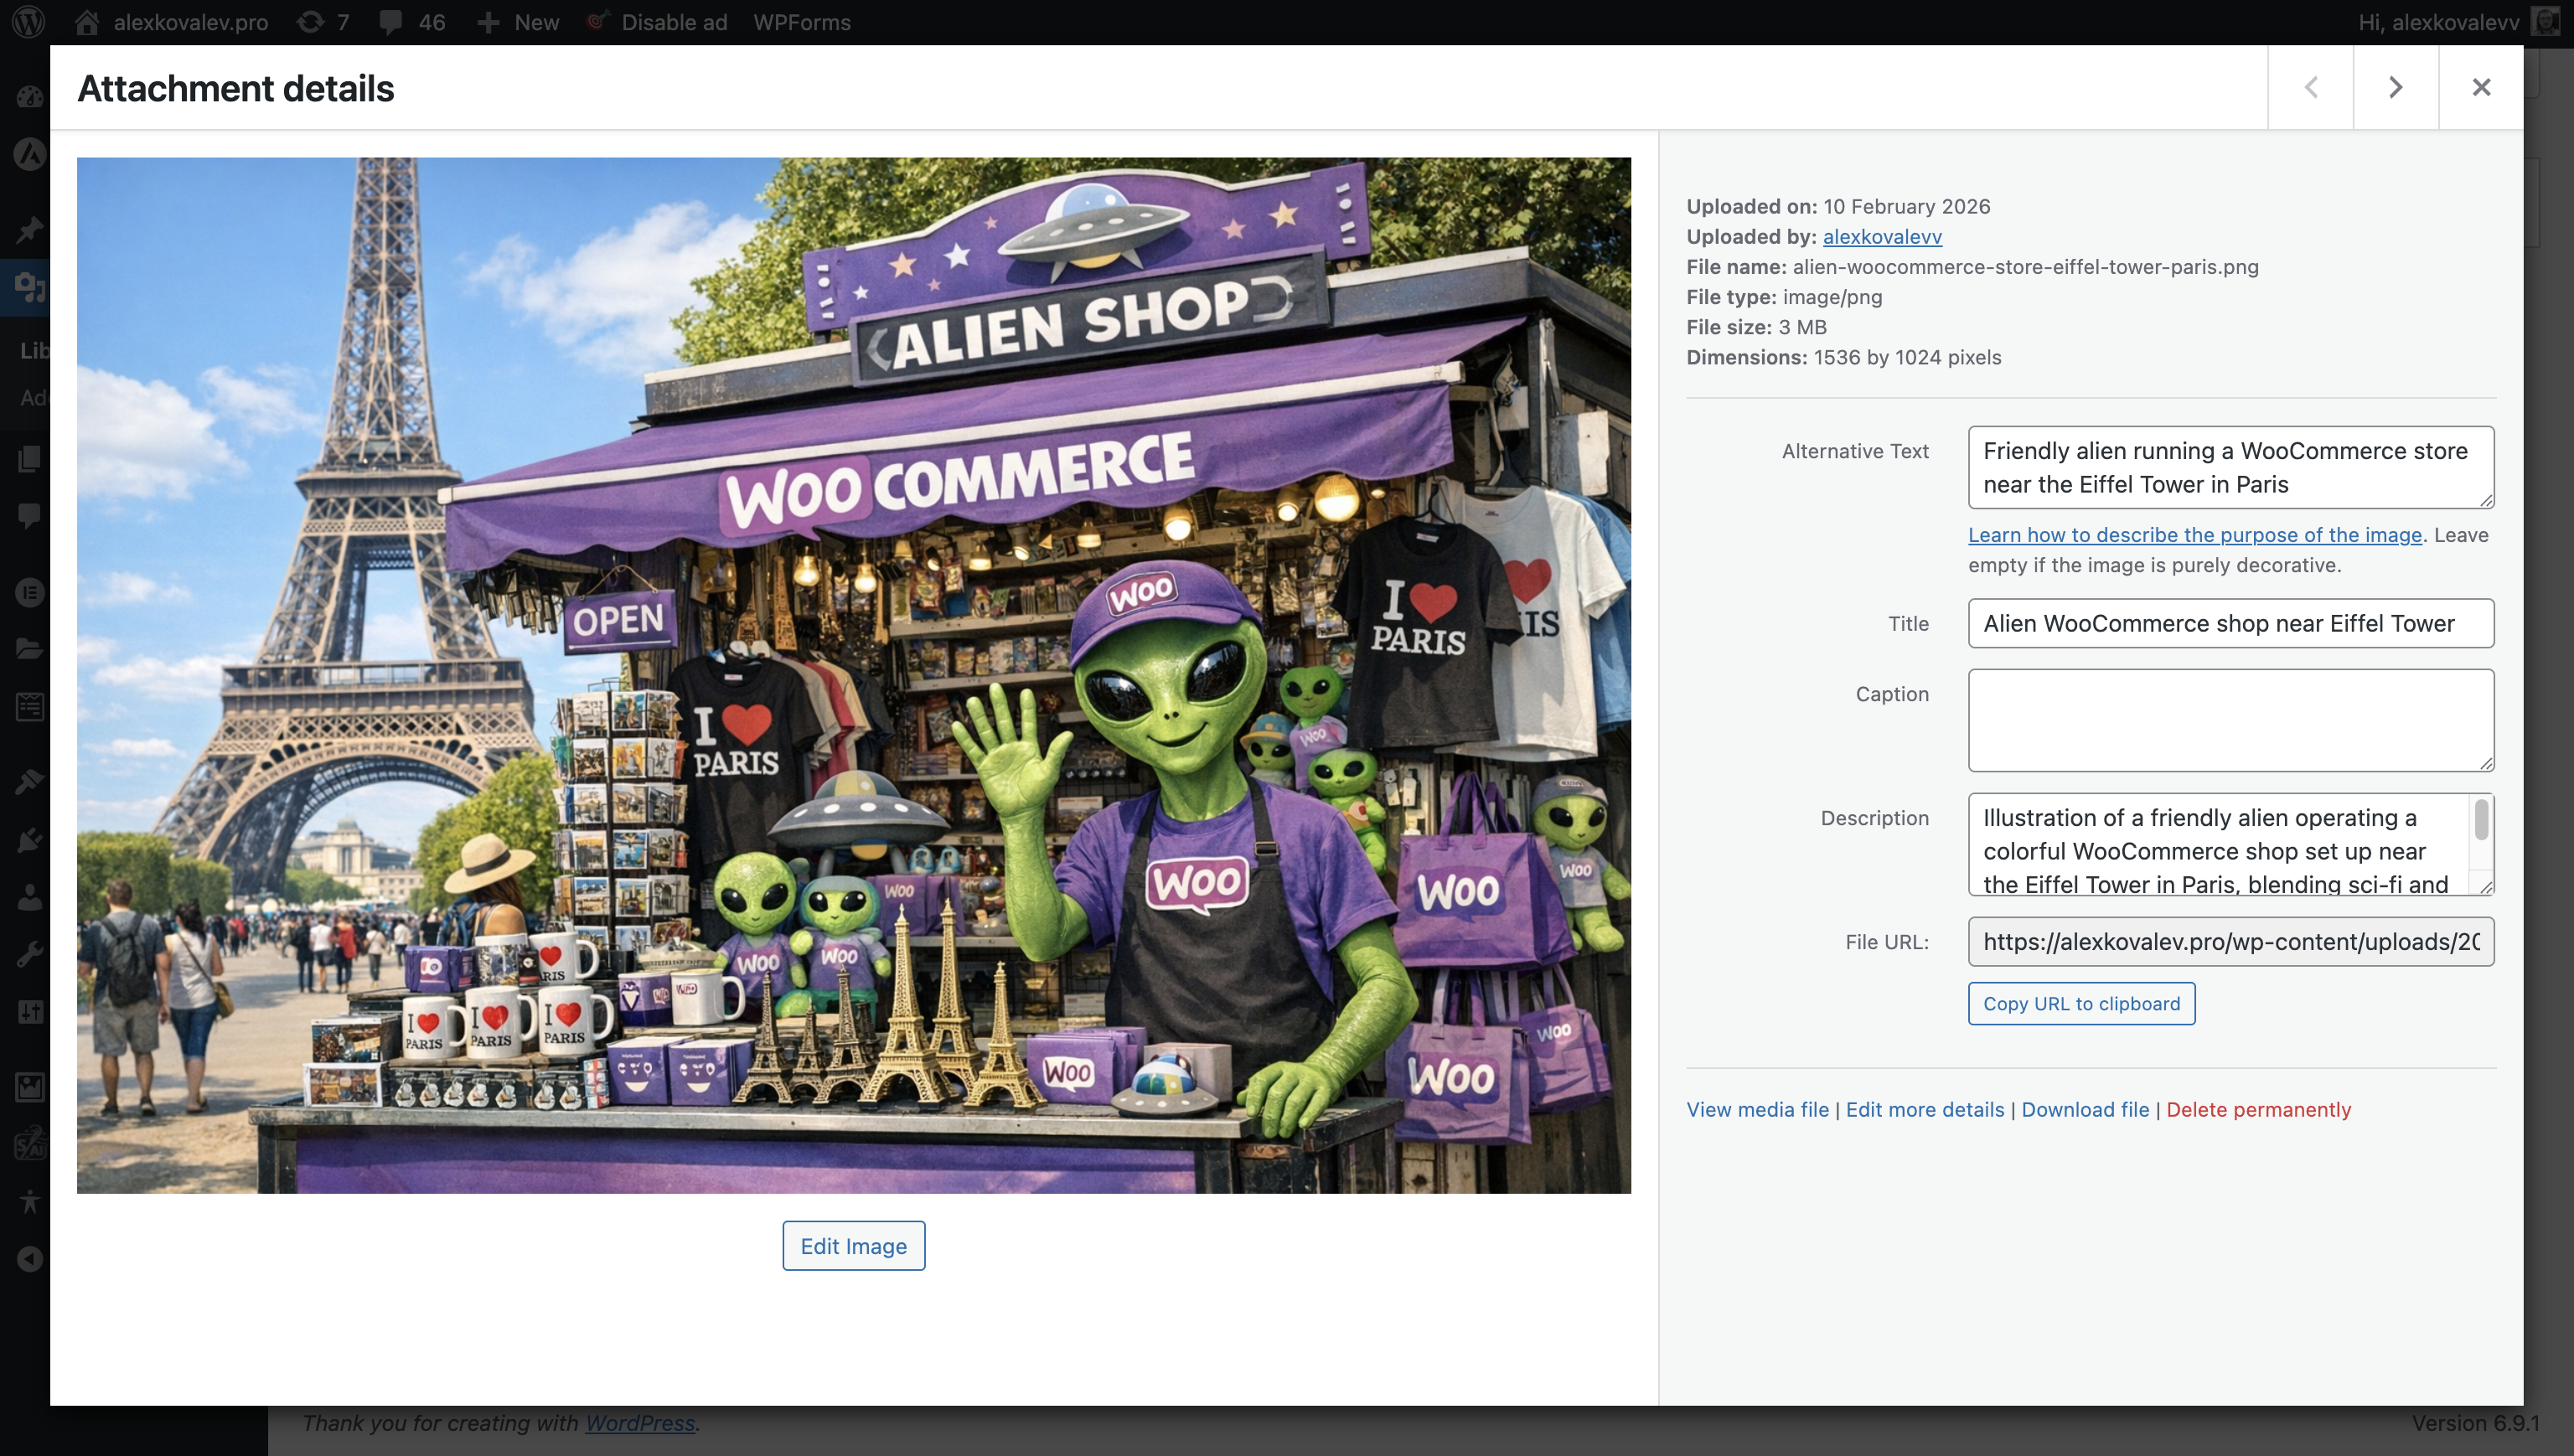Screen dimensions: 2574x1456
Task: Collapse the admin menu with the arrow icon
Action: [30, 1258]
